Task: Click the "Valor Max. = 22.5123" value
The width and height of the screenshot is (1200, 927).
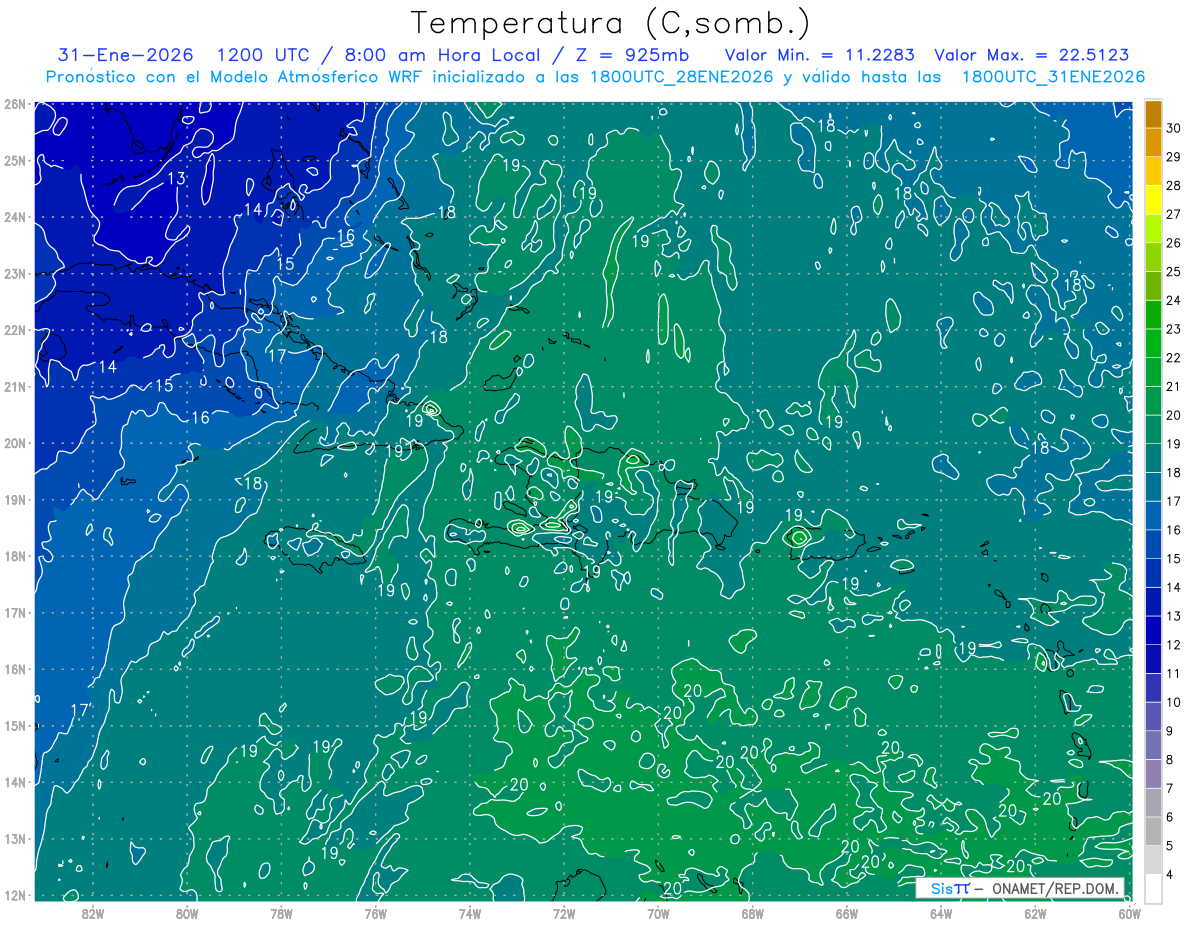Action: tap(1031, 55)
